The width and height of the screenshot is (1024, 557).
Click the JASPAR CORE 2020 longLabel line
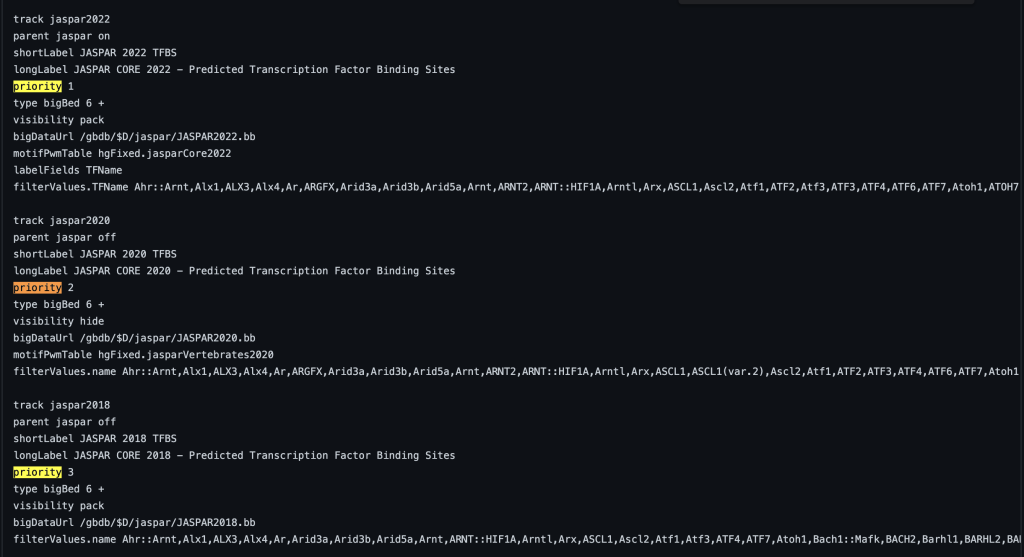(234, 270)
